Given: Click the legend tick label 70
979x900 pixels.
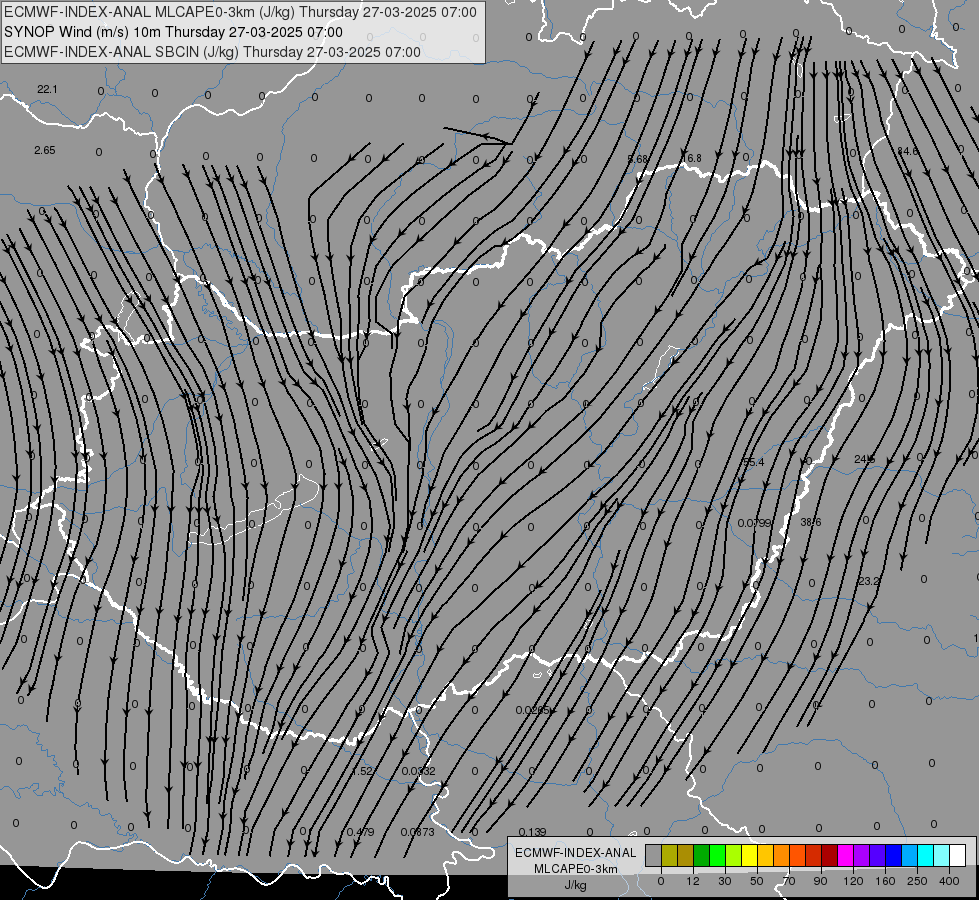Looking at the screenshot, I should click(x=789, y=881).
